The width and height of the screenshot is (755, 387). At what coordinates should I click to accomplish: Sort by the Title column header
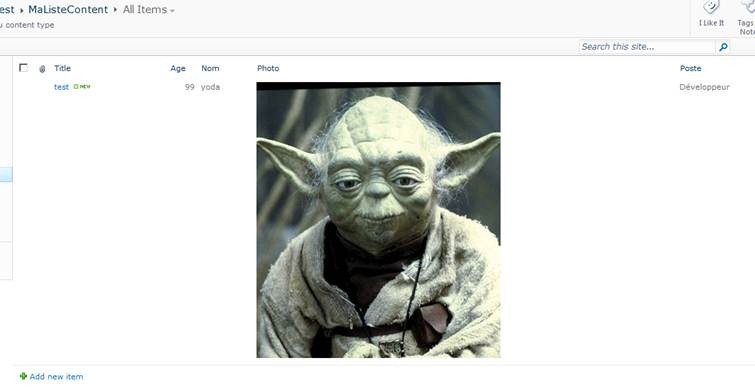click(63, 68)
